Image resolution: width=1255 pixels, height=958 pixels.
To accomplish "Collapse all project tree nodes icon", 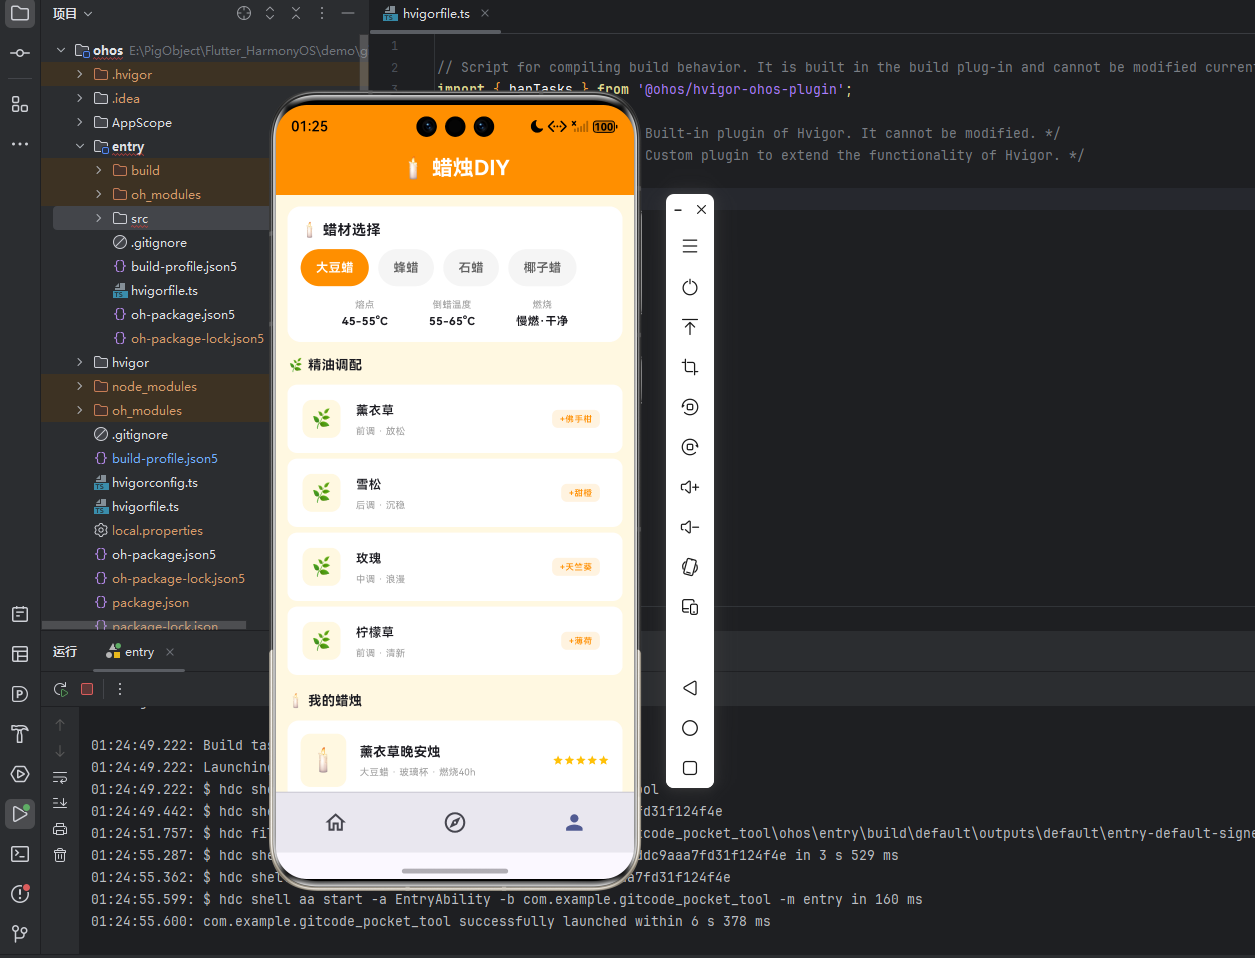I will pos(296,13).
